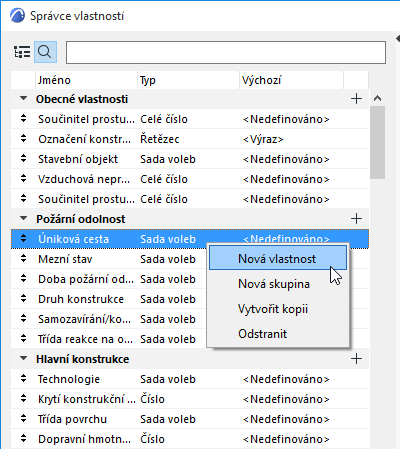Select the Mezní stav property name
400x449 pixels.
click(x=65, y=259)
